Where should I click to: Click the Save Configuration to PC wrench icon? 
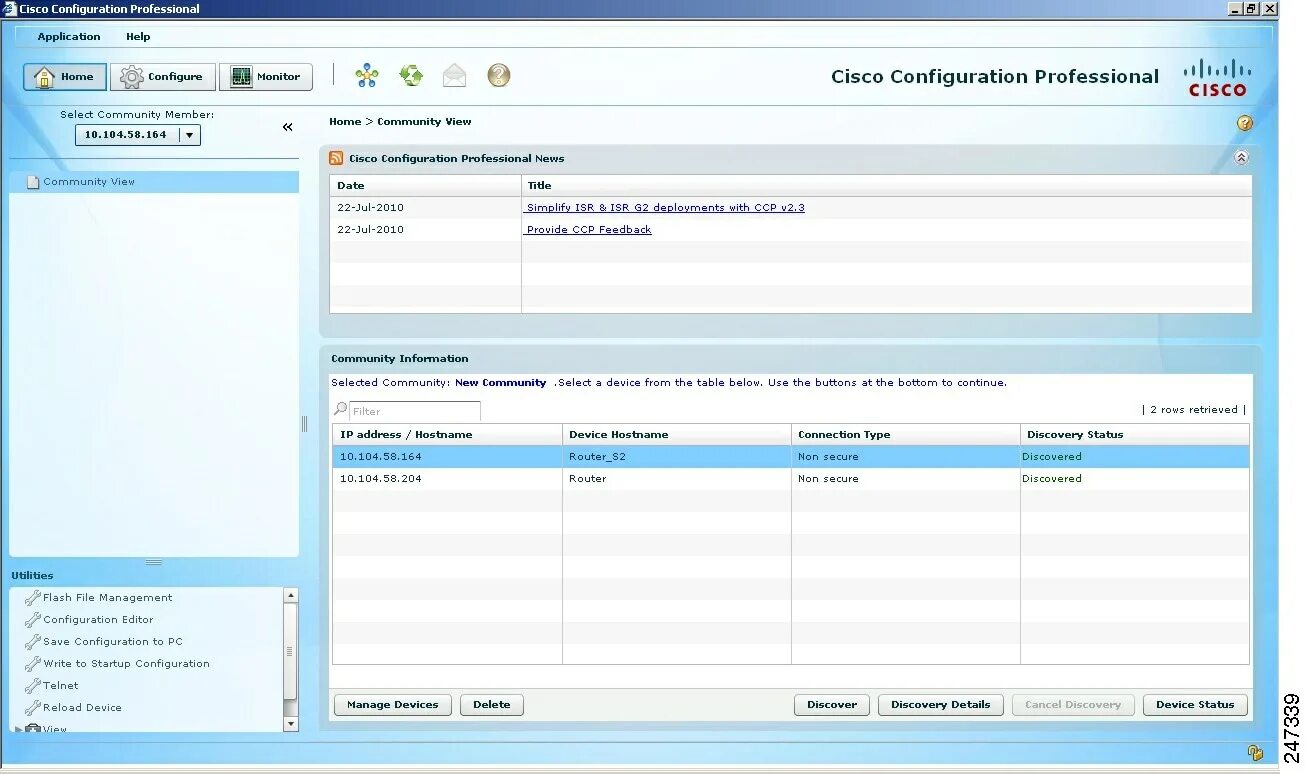click(33, 642)
